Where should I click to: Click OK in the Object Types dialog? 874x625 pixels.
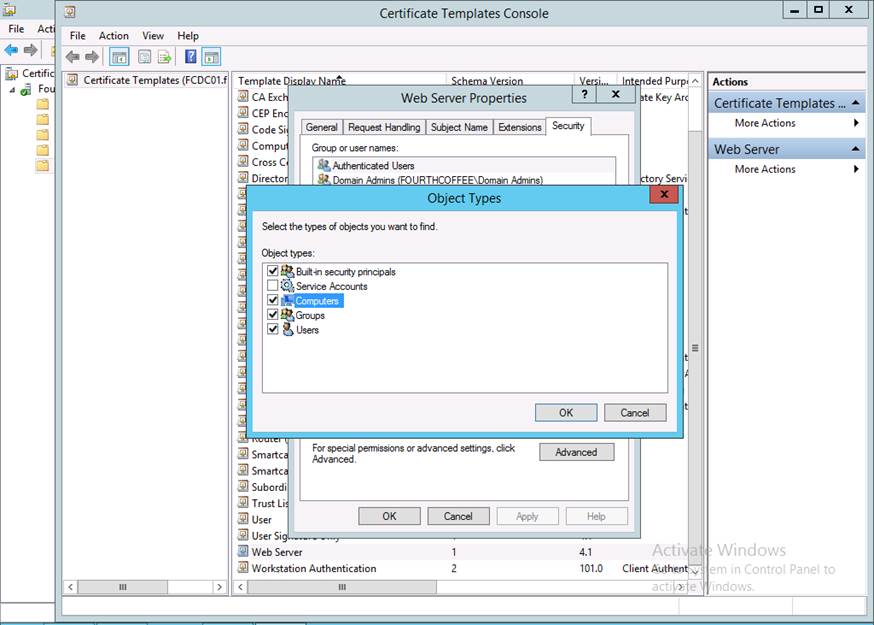pos(565,412)
